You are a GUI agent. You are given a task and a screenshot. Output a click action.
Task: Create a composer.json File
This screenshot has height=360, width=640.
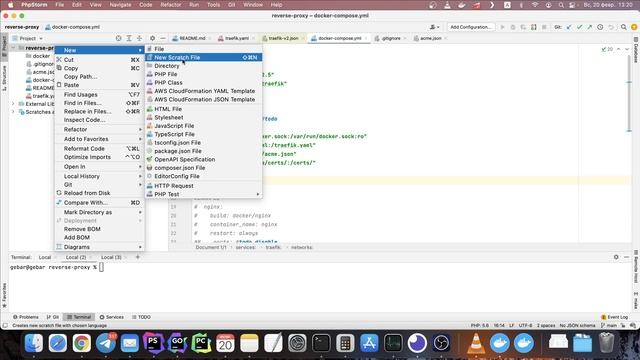pyautogui.click(x=203, y=168)
